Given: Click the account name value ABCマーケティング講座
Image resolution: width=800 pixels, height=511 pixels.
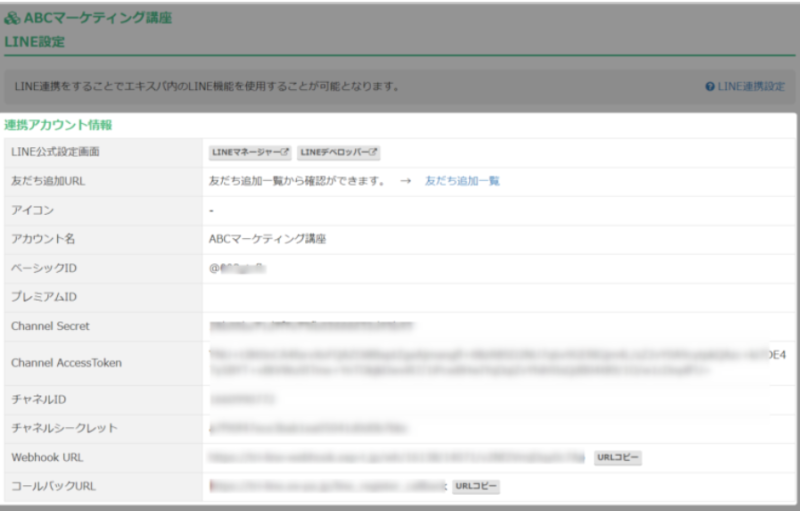Looking at the screenshot, I should point(267,239).
